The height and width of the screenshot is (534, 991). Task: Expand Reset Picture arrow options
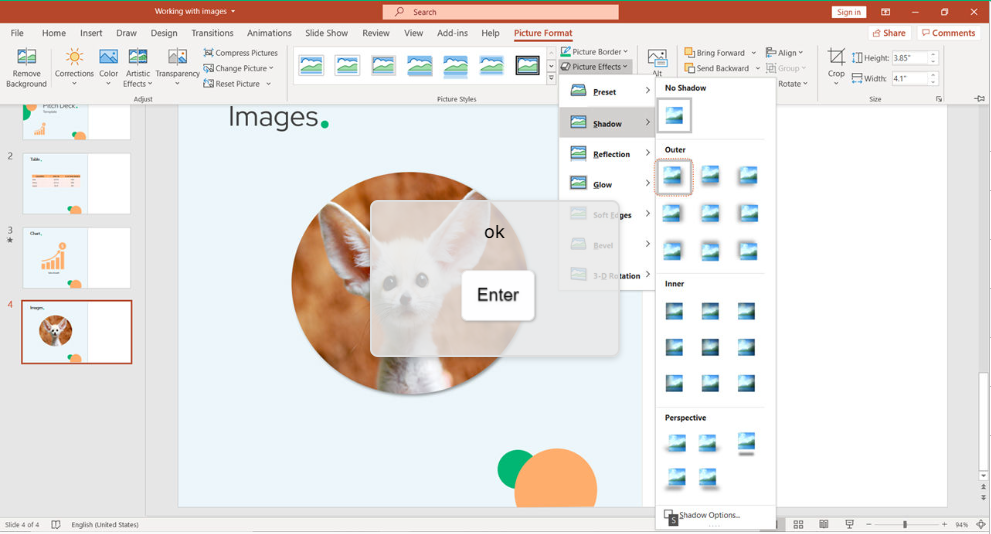click(x=269, y=83)
